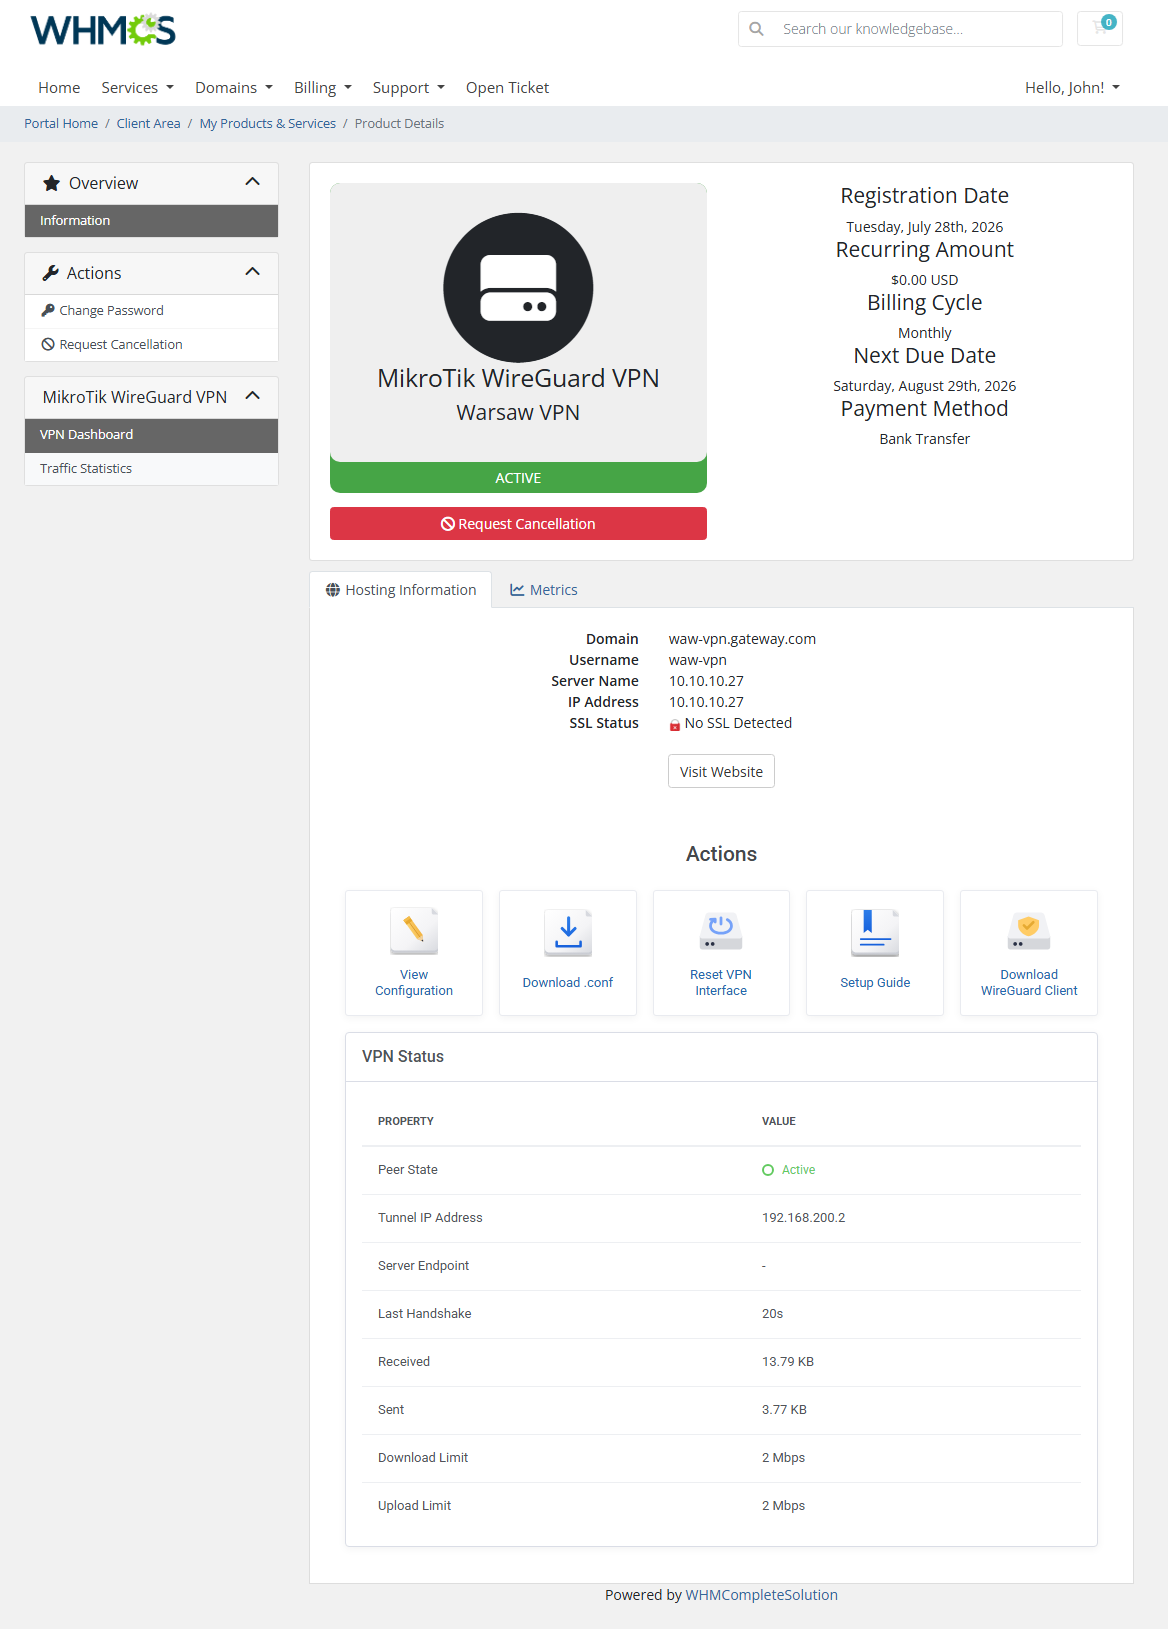Open the Hello, John! account dropdown

tap(1072, 88)
